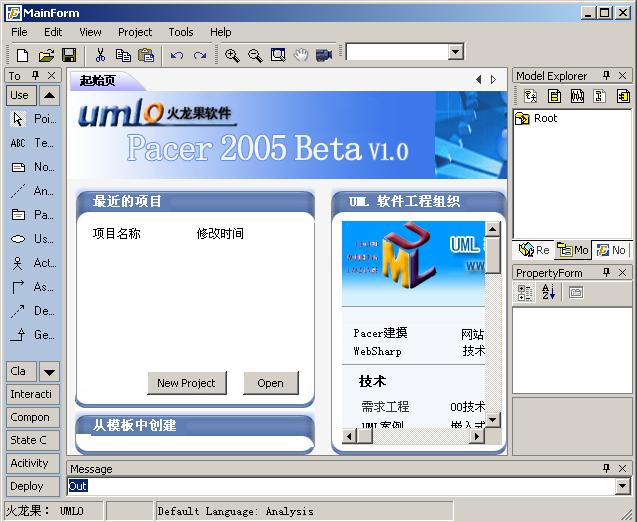Expand the State C toolbox section
Viewport: 637px width, 522px height.
coord(33,440)
